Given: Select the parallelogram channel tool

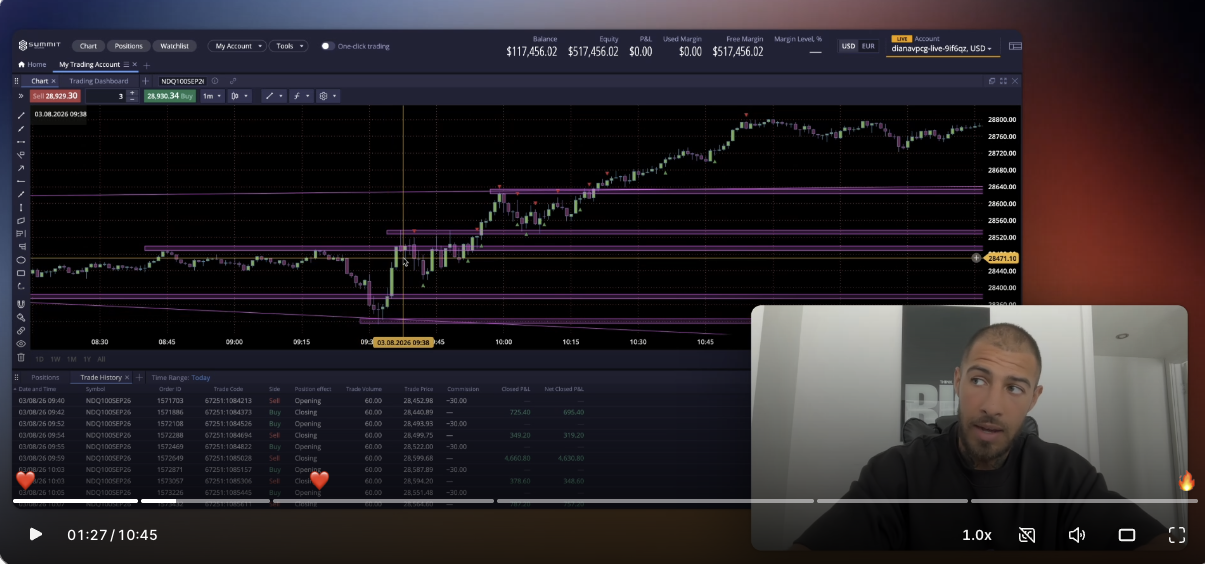Looking at the screenshot, I should coord(21,220).
